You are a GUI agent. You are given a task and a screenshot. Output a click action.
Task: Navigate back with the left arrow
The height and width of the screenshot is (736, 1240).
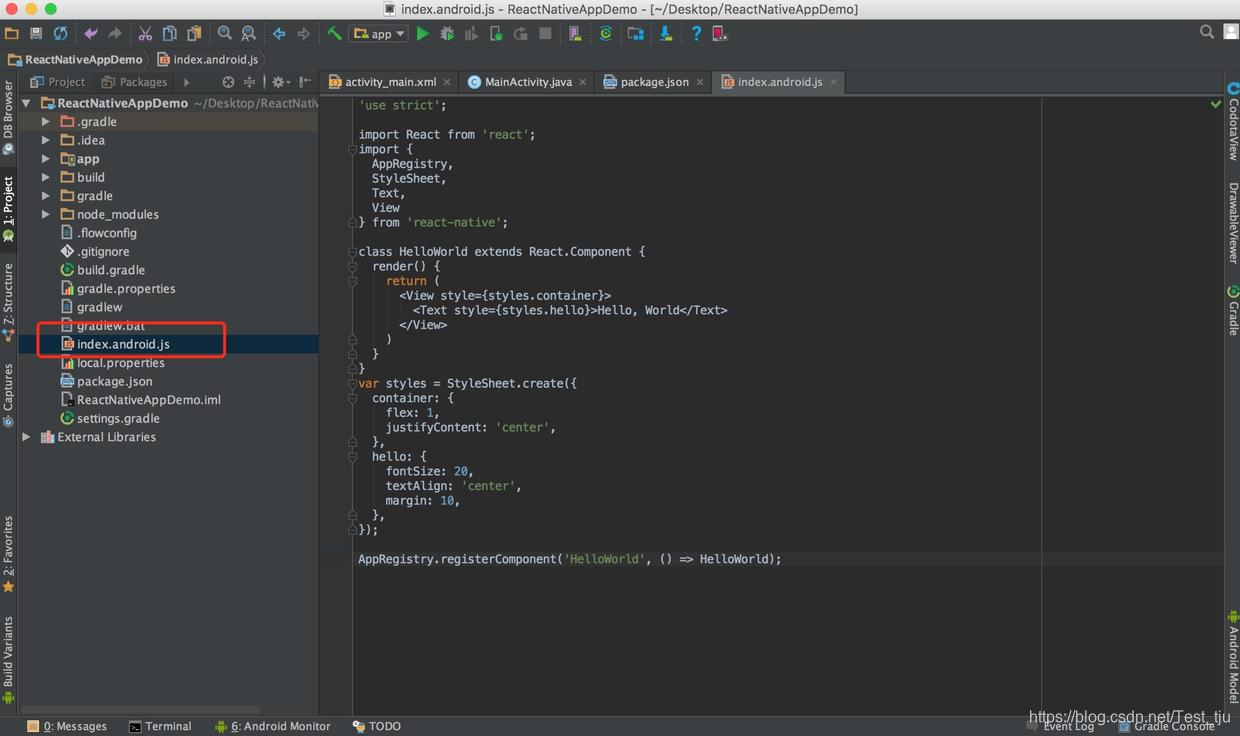(x=279, y=33)
